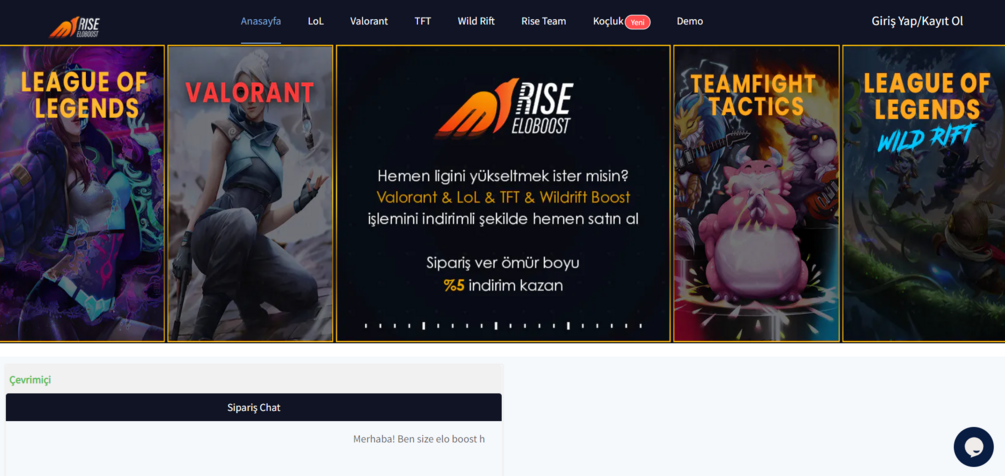Select TFT in the navigation bar

pos(422,21)
